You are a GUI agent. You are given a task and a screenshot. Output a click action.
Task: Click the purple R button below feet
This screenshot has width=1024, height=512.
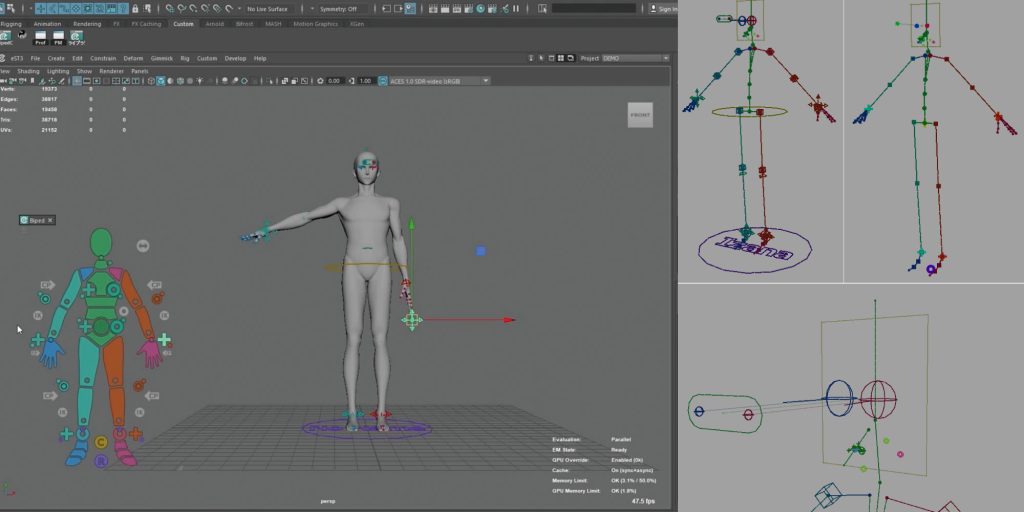point(100,461)
